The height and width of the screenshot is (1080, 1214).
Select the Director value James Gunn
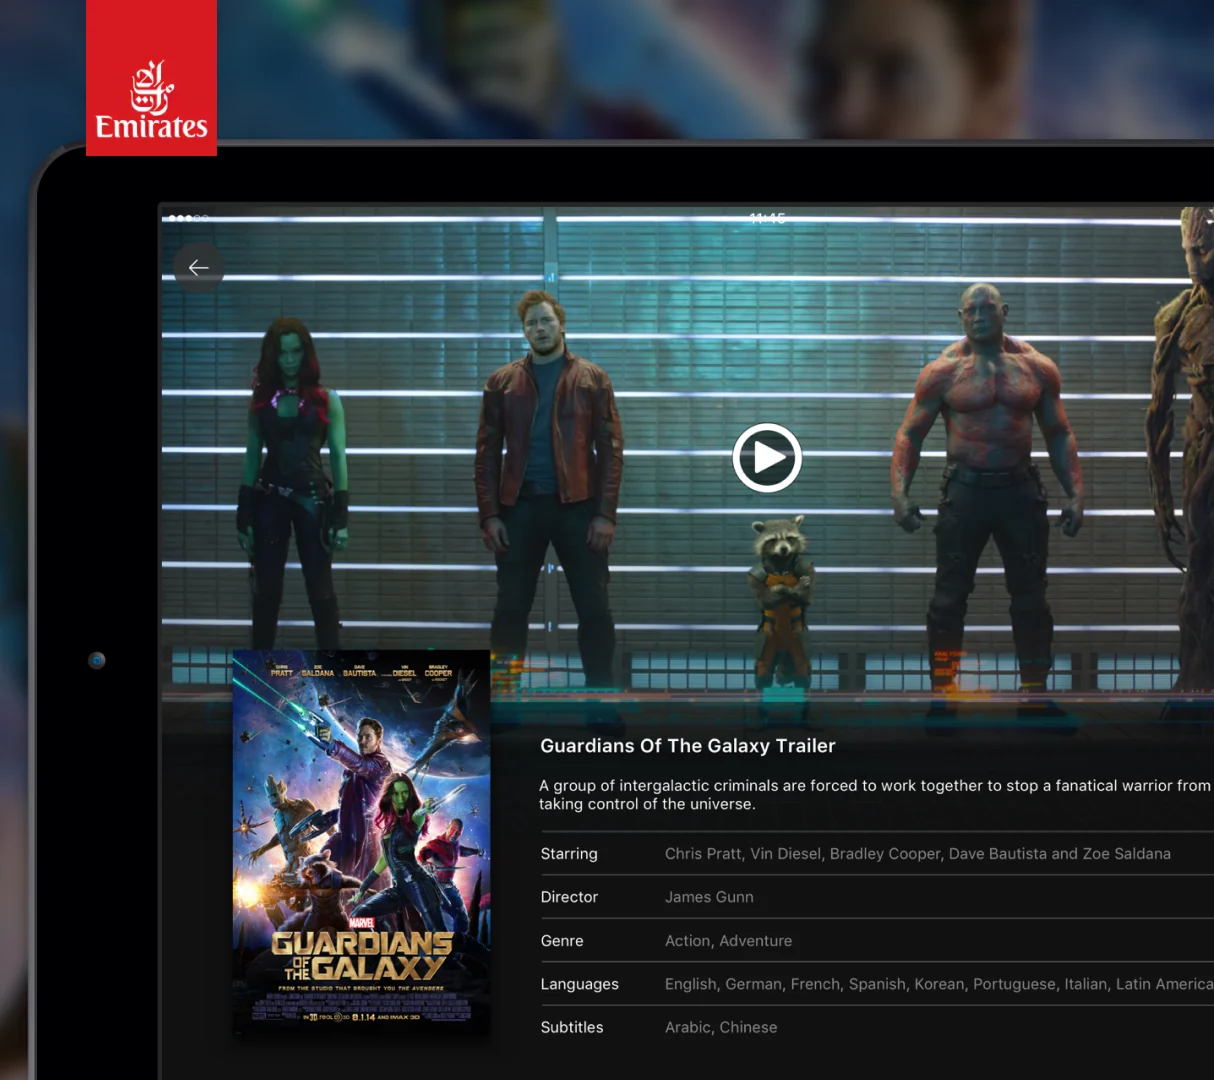pos(709,897)
